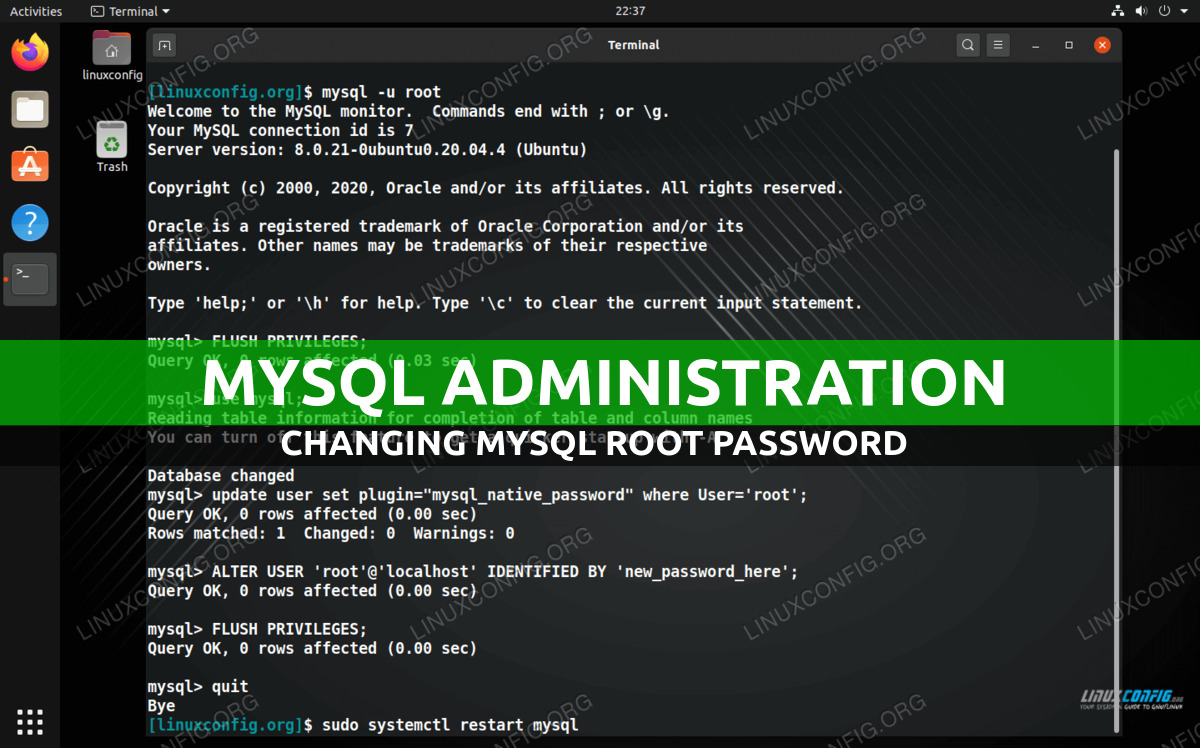This screenshot has width=1200, height=748.
Task: Maximize the Terminal window
Action: [1069, 45]
